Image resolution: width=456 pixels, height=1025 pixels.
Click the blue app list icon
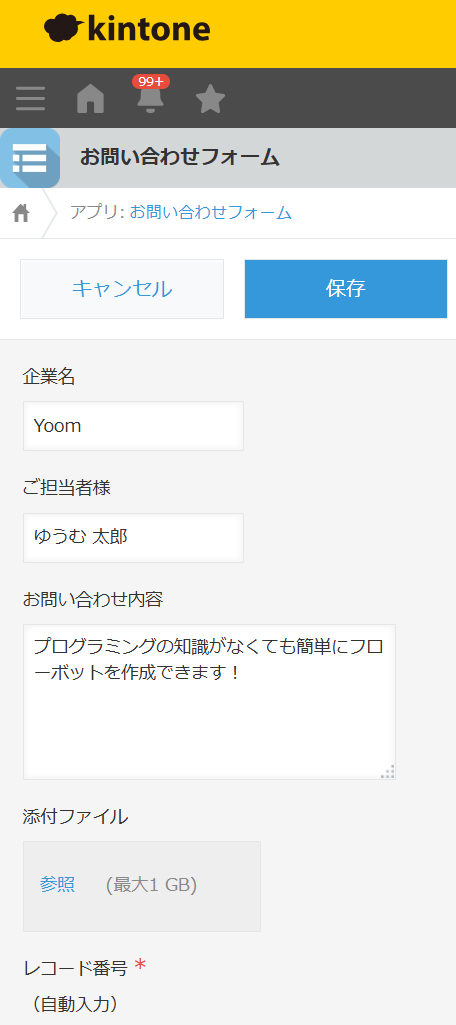(29, 158)
